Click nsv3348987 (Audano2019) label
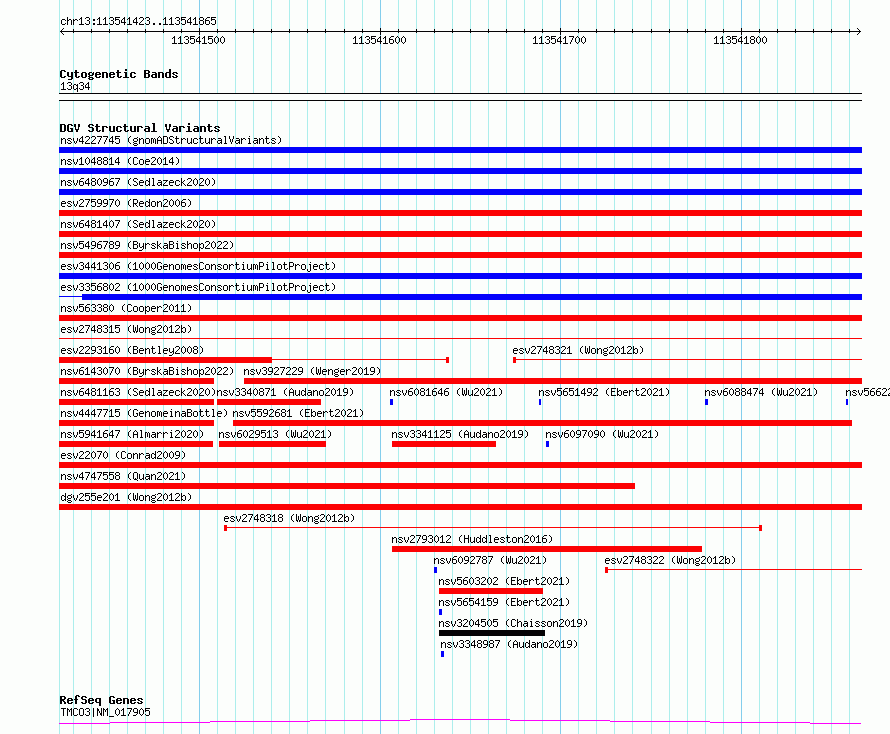The width and height of the screenshot is (890, 734). tap(509, 644)
